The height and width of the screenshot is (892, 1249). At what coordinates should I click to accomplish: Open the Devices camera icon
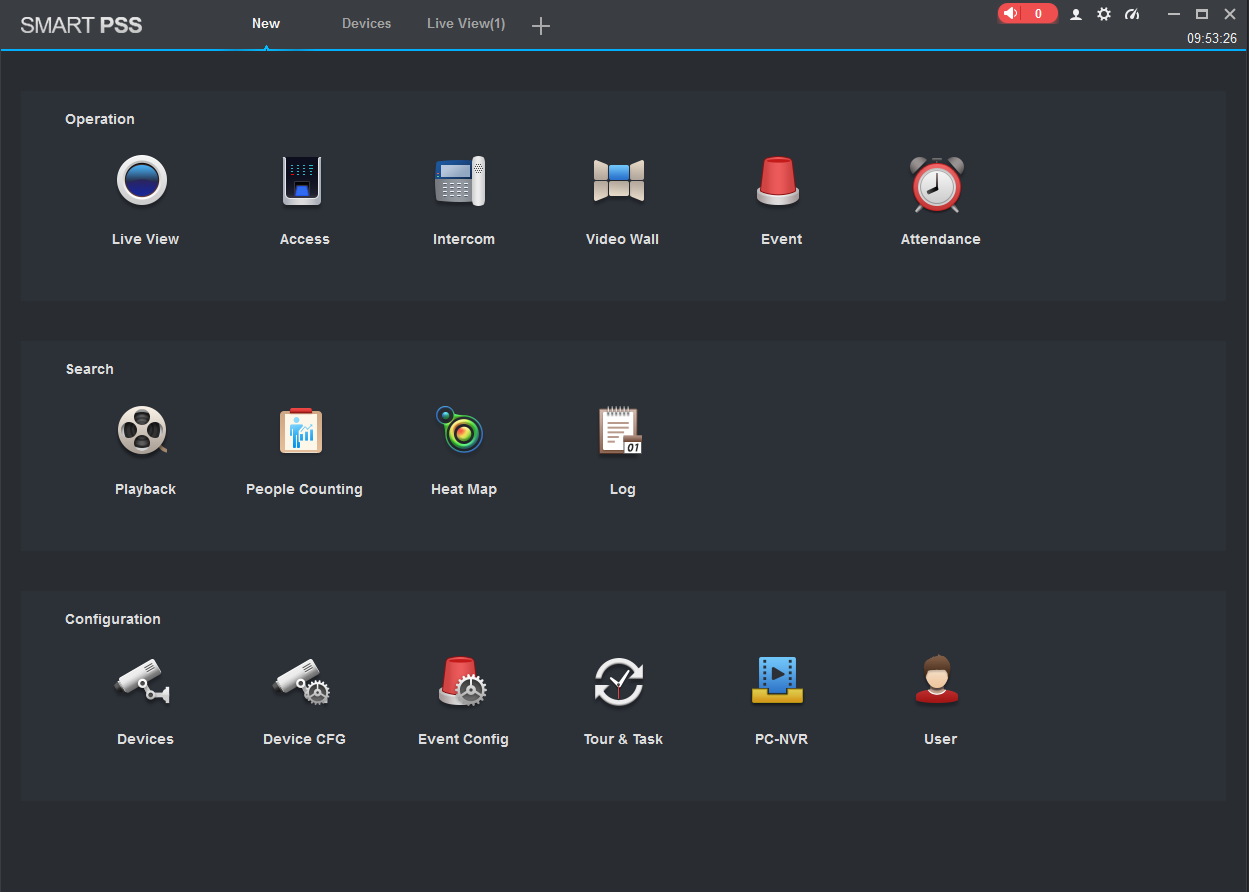click(142, 681)
